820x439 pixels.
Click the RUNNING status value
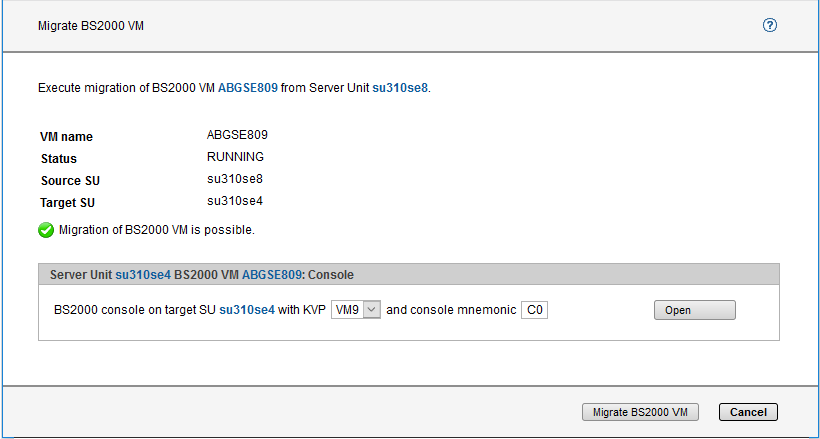coord(235,157)
